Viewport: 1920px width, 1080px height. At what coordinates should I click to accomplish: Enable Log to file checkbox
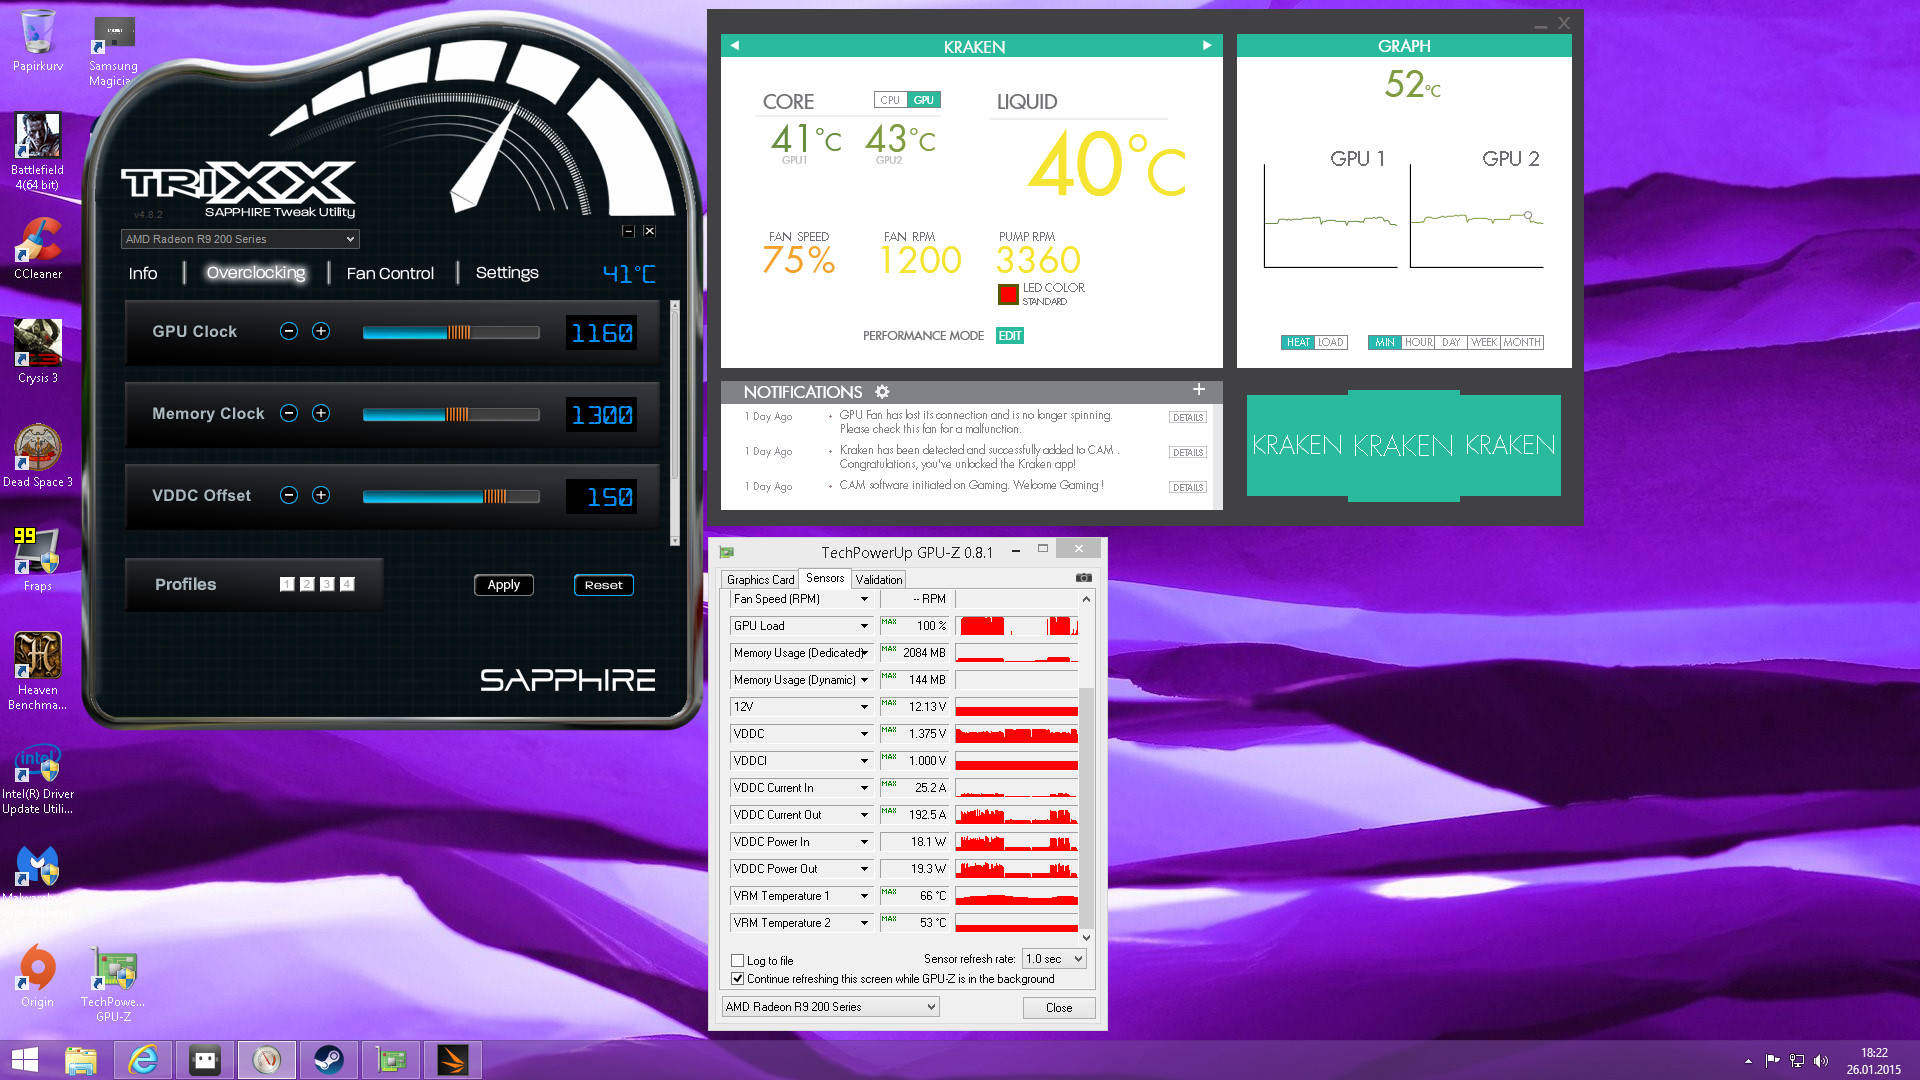[x=737, y=960]
